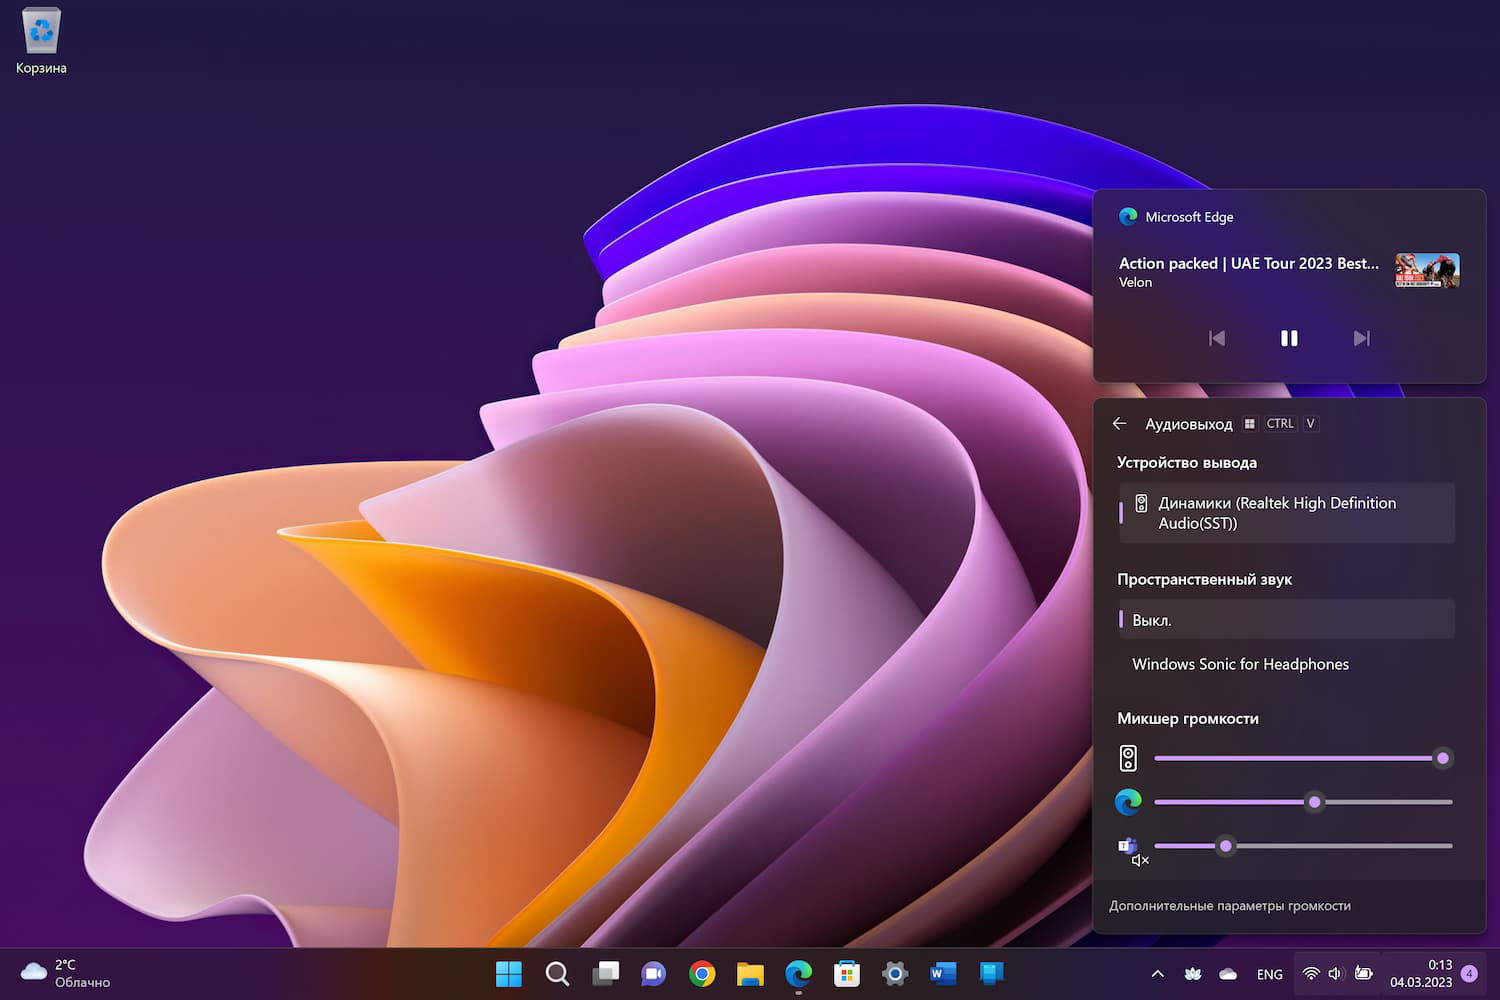The image size is (1500, 1000).
Task: Launch Microsoft Word from the taskbar
Action: (943, 973)
